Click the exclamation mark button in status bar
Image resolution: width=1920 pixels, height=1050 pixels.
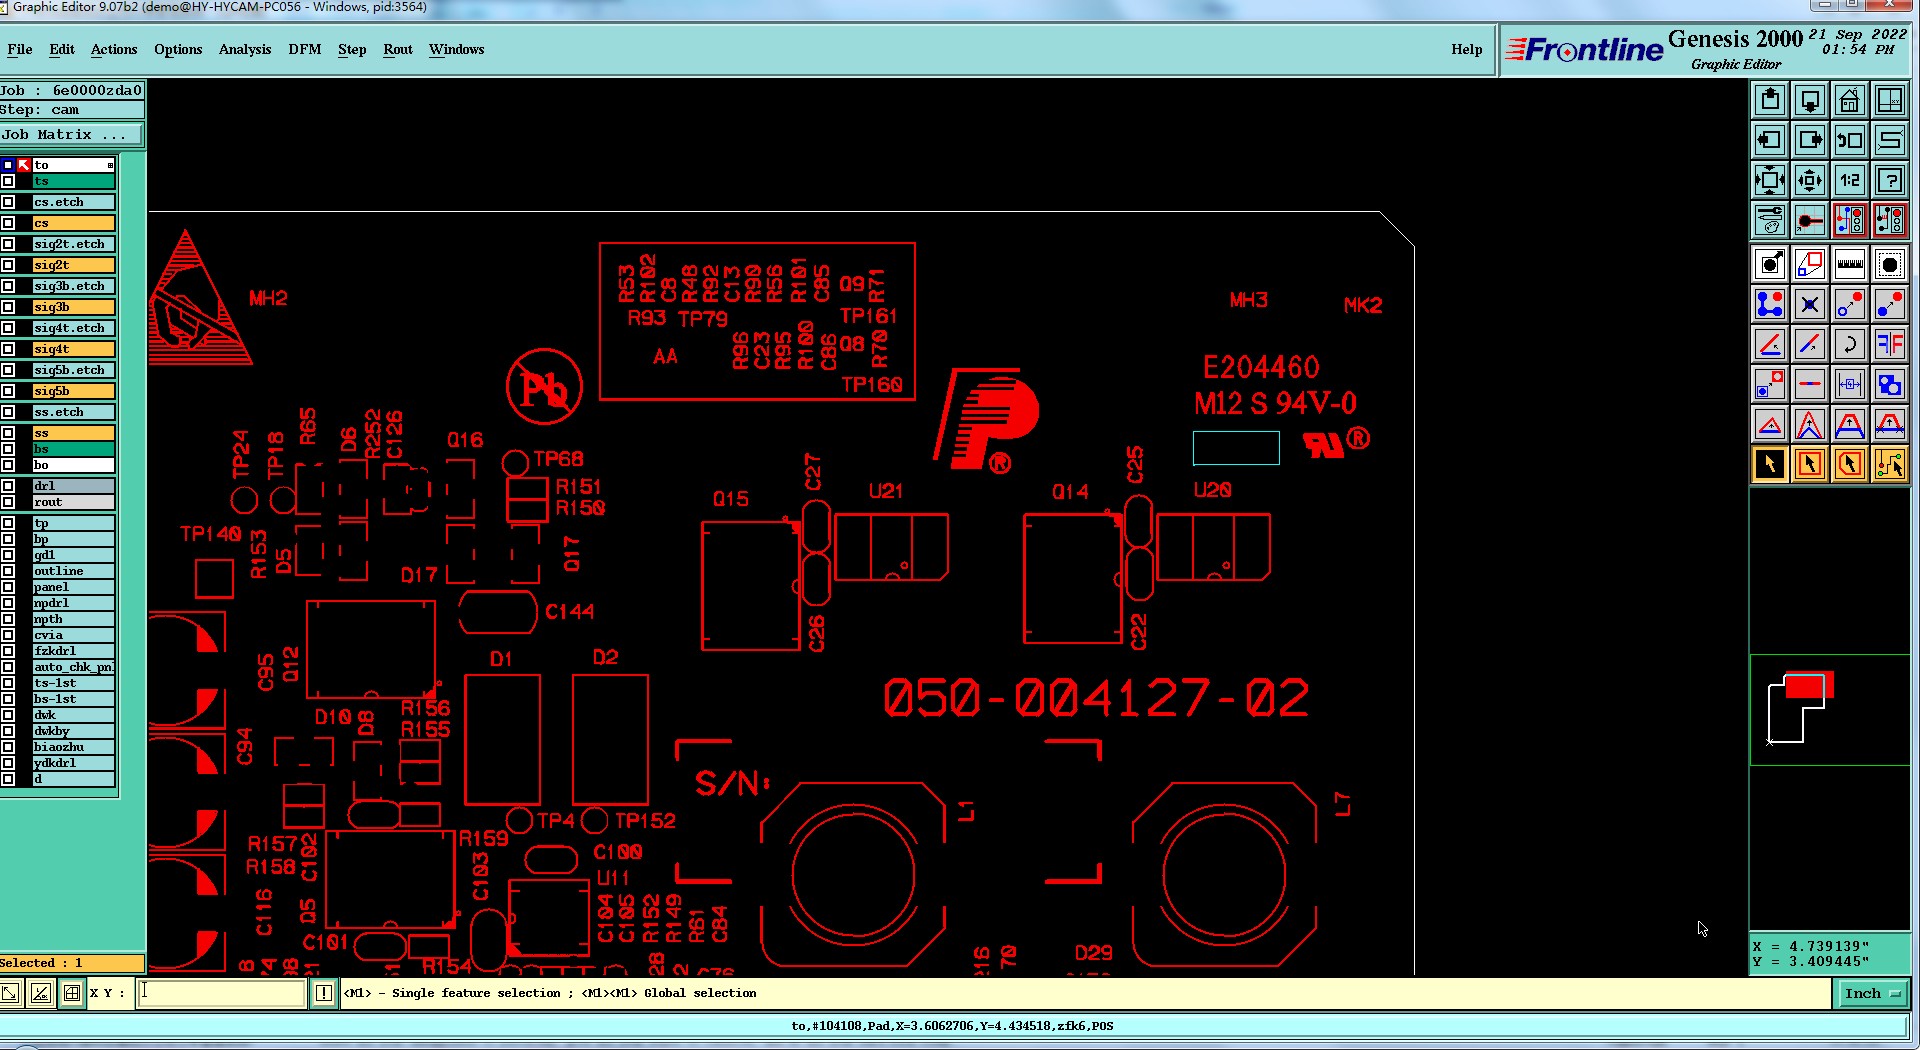[324, 993]
